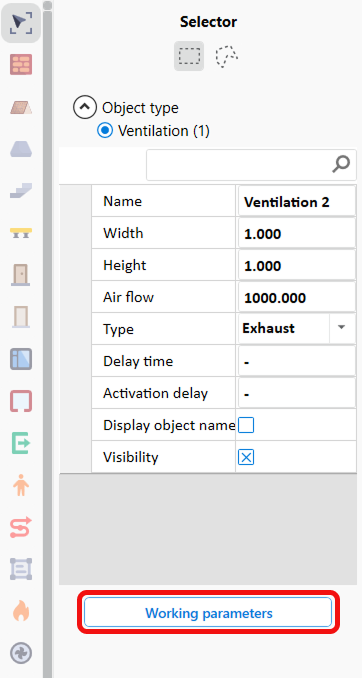Click the Selector panel heading
The image size is (362, 678).
[x=208, y=22]
